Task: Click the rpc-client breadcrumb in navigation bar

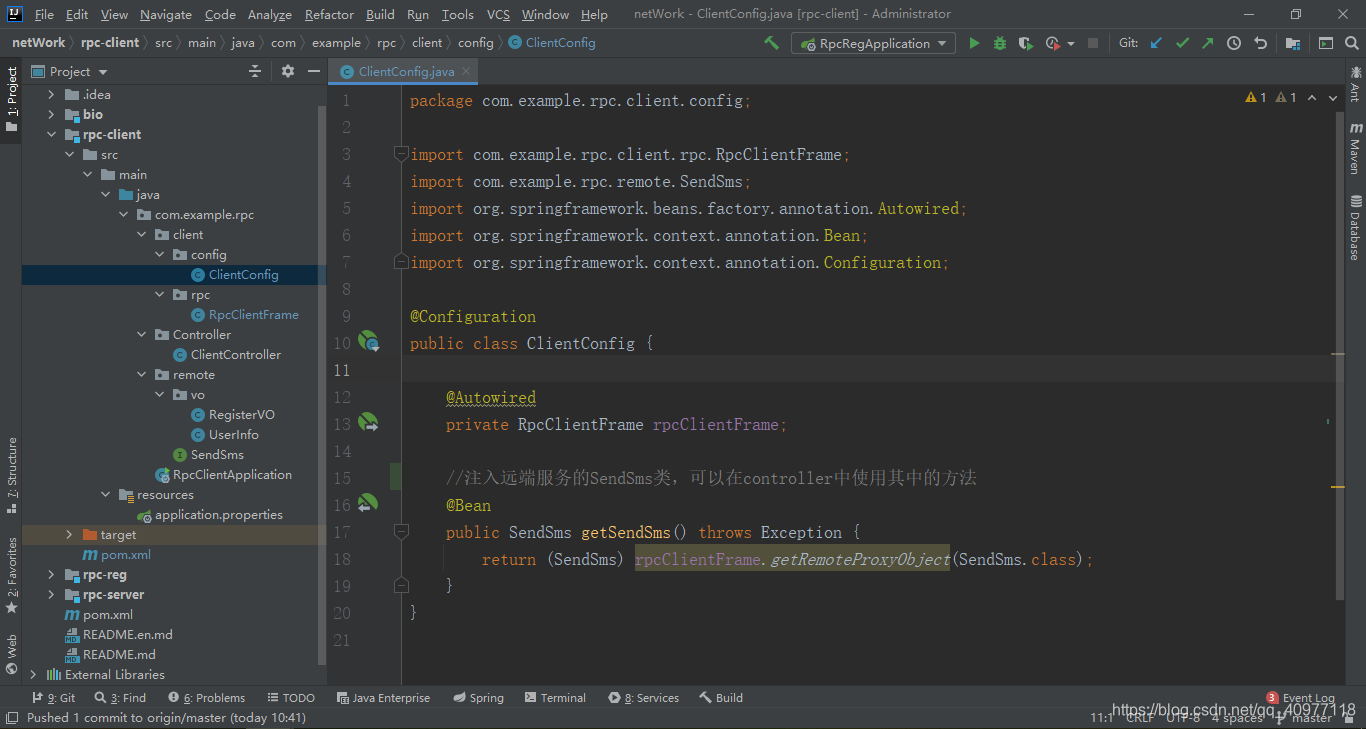Action: pos(111,42)
